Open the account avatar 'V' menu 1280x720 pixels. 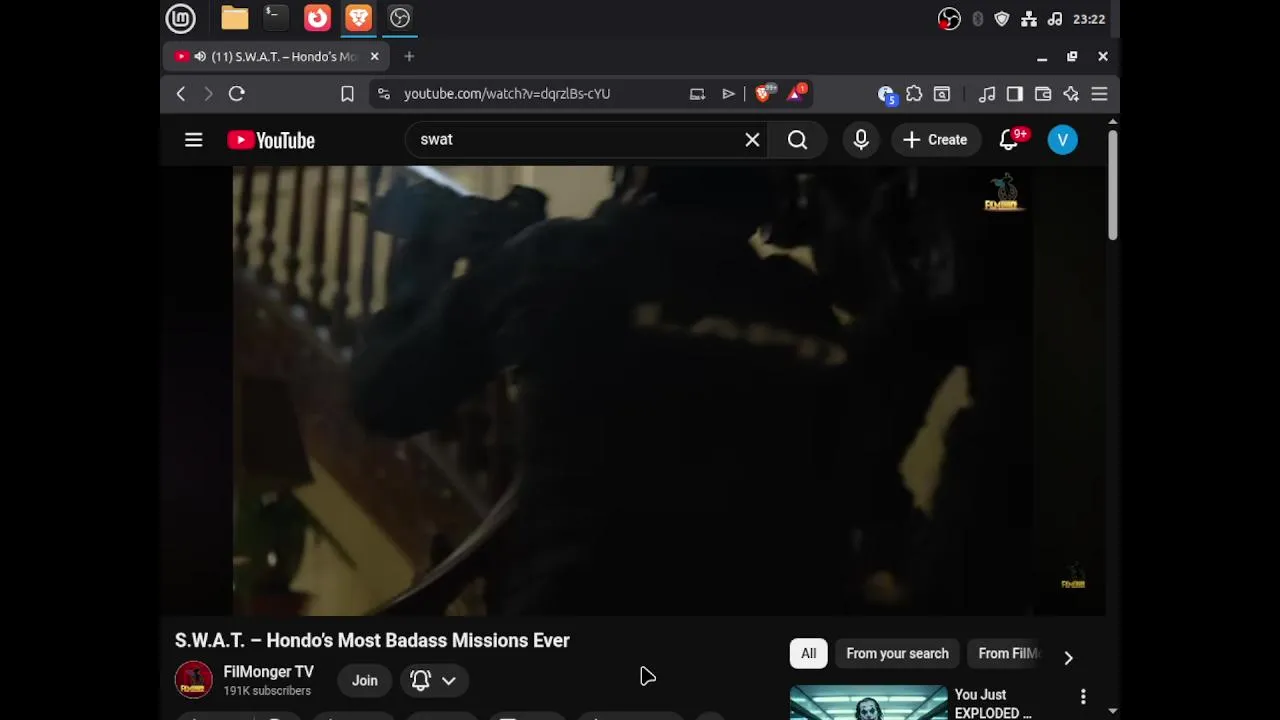(x=1063, y=140)
